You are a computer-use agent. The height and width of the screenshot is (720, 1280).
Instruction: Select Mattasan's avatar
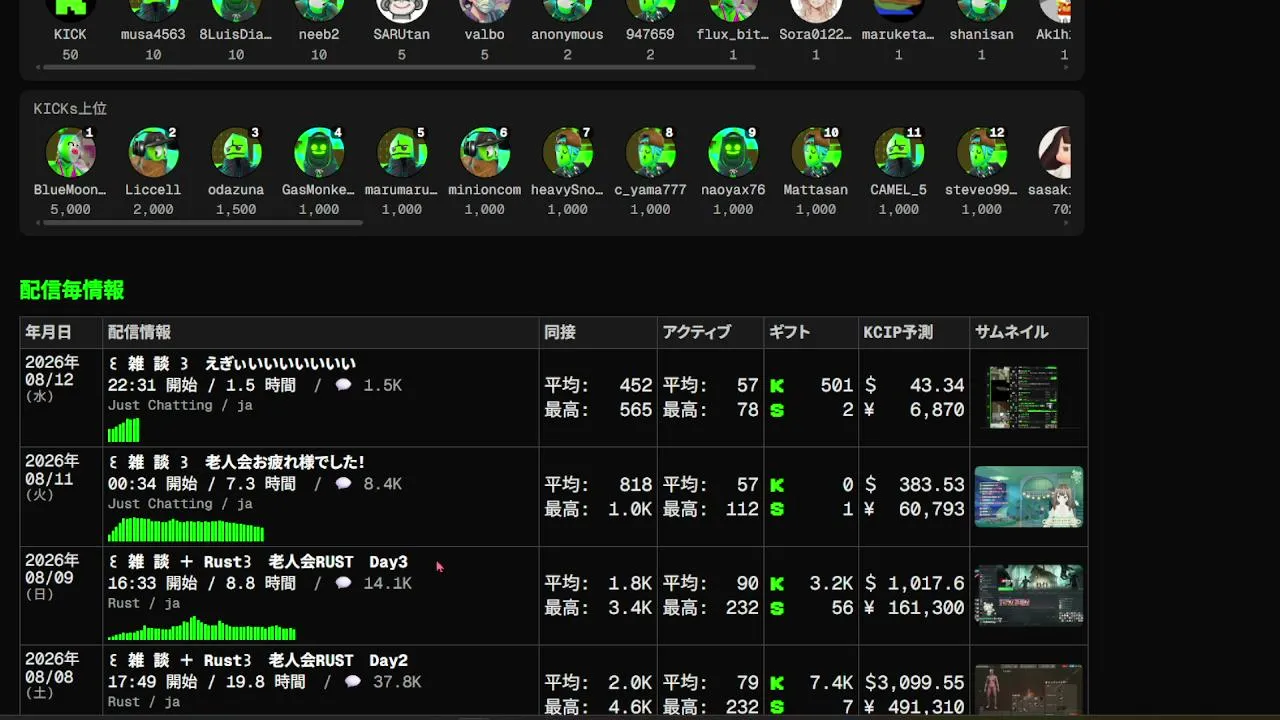pyautogui.click(x=816, y=153)
